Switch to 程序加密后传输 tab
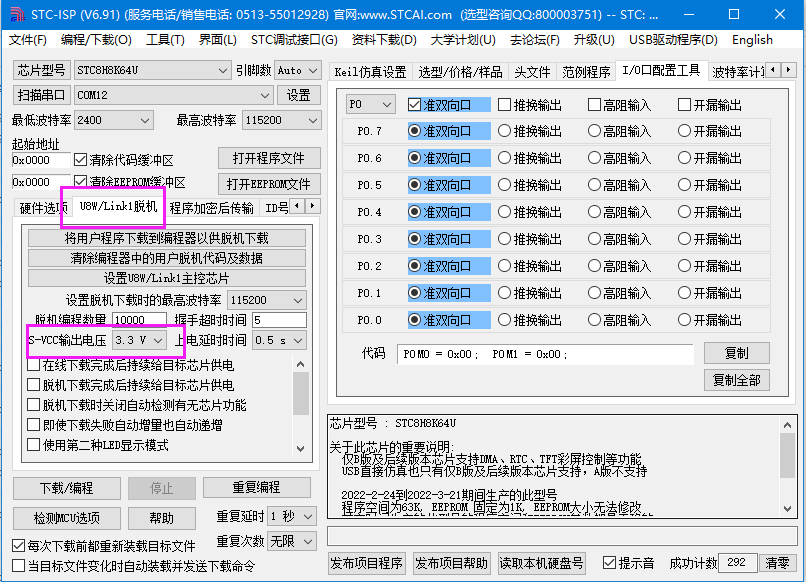 coord(211,208)
